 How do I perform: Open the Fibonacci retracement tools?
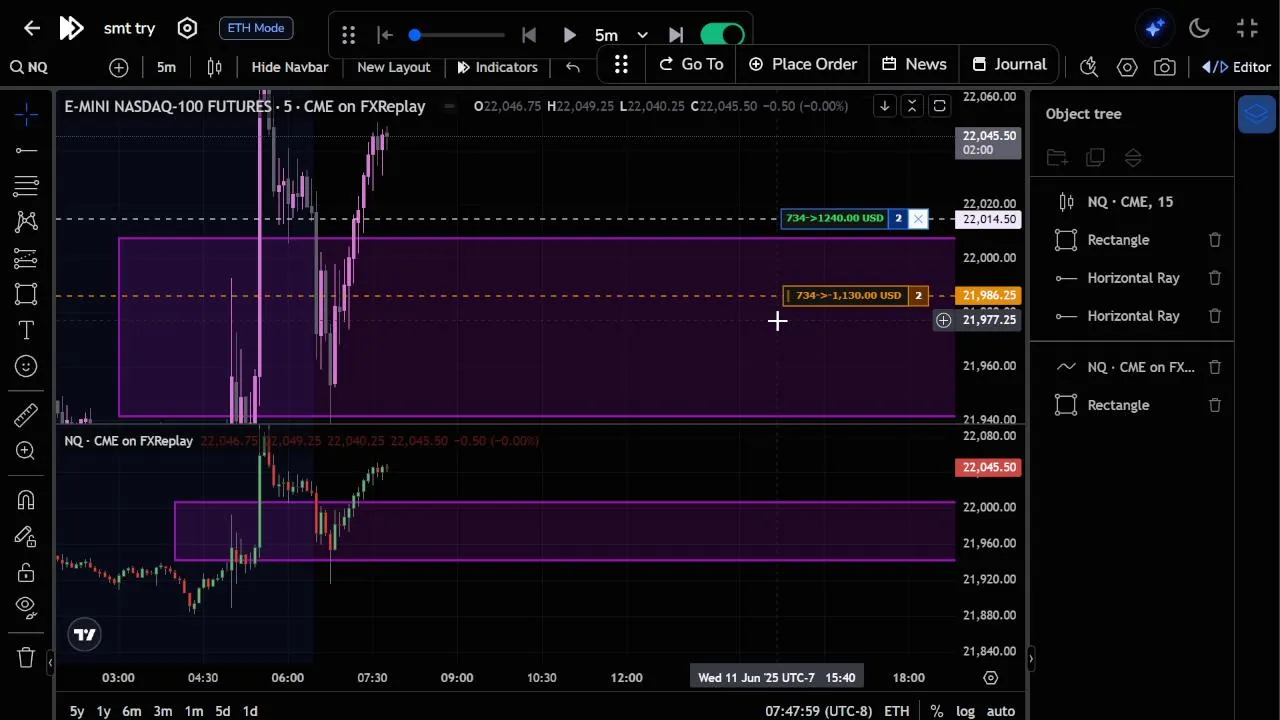click(26, 186)
